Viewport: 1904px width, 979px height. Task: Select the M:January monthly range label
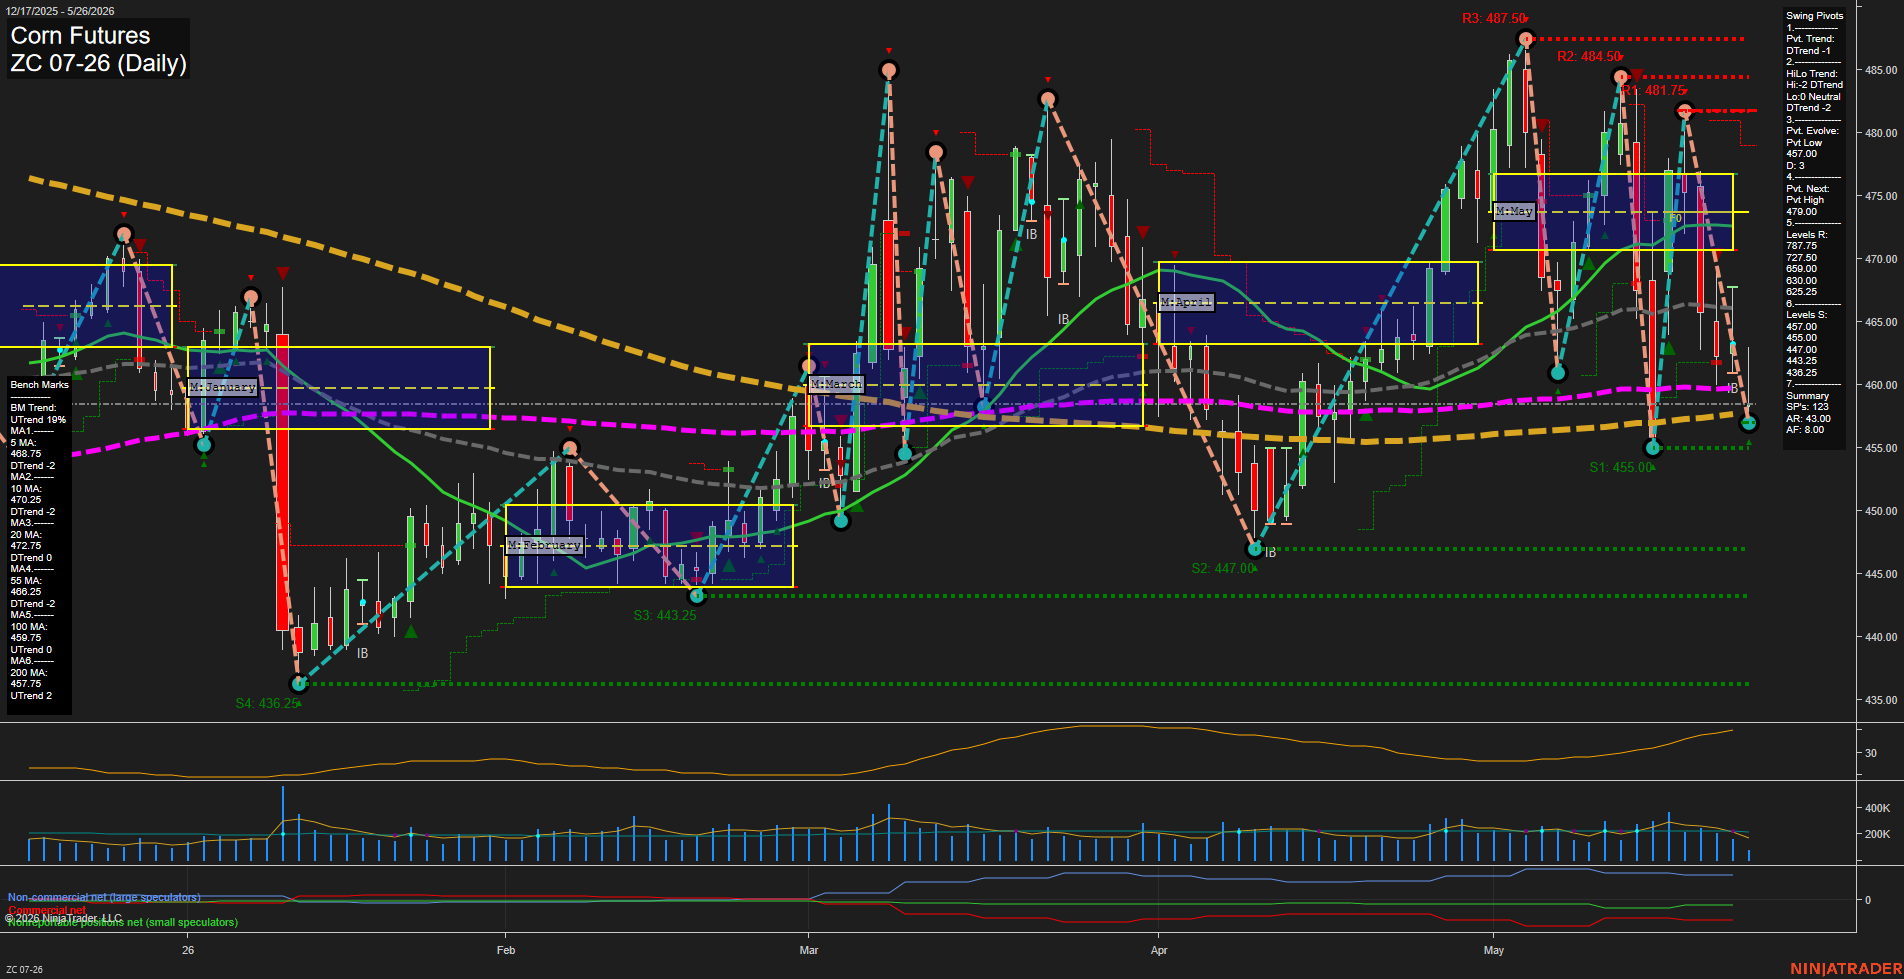click(222, 386)
